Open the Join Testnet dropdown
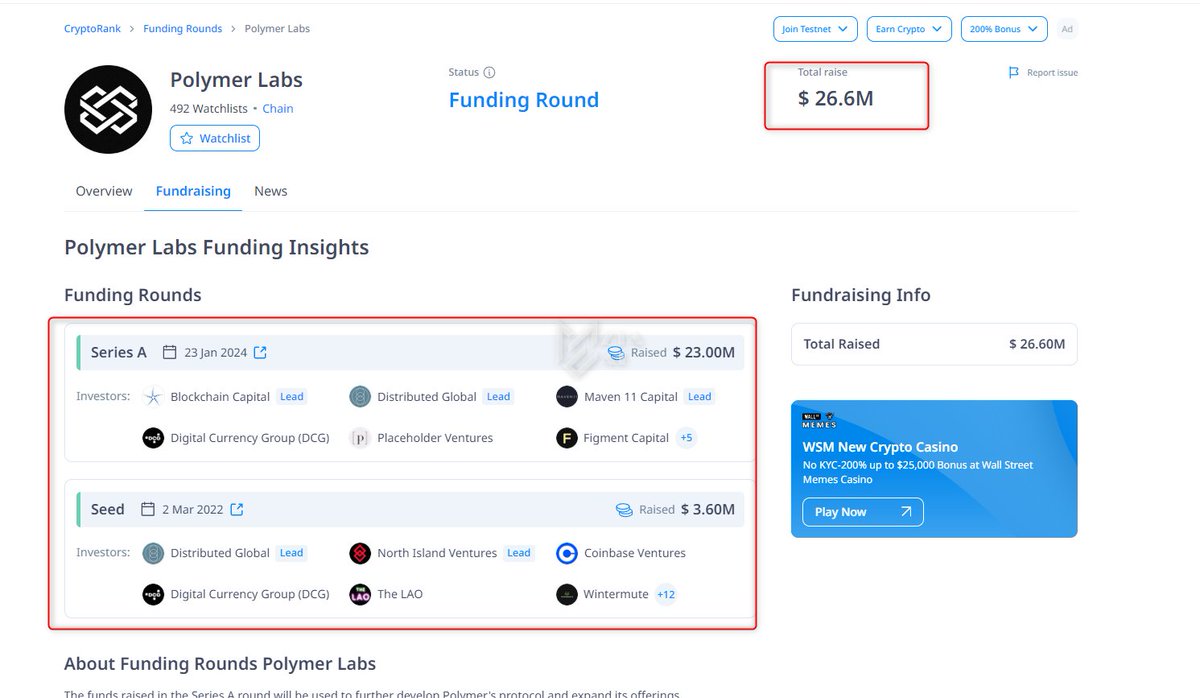Viewport: 1200px width, 698px height. coord(815,29)
